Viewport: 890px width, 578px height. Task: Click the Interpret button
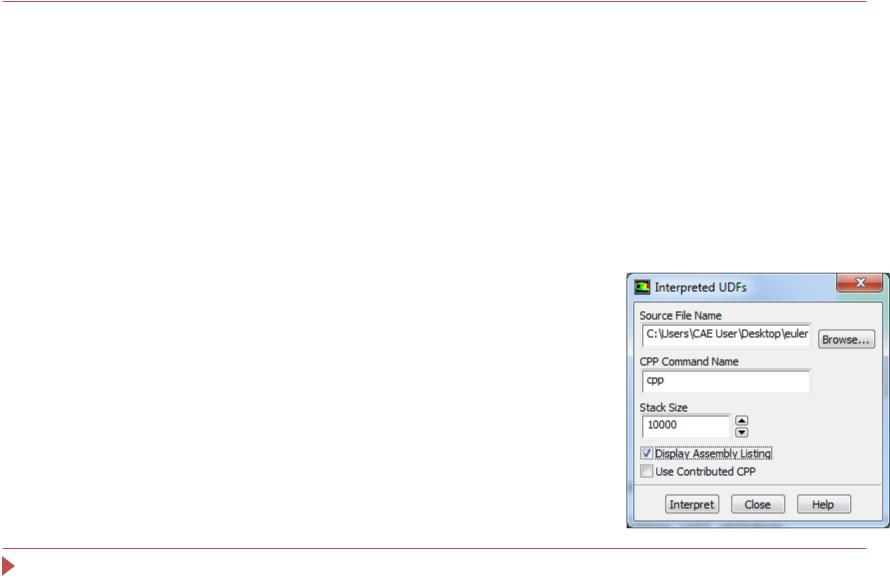point(692,504)
